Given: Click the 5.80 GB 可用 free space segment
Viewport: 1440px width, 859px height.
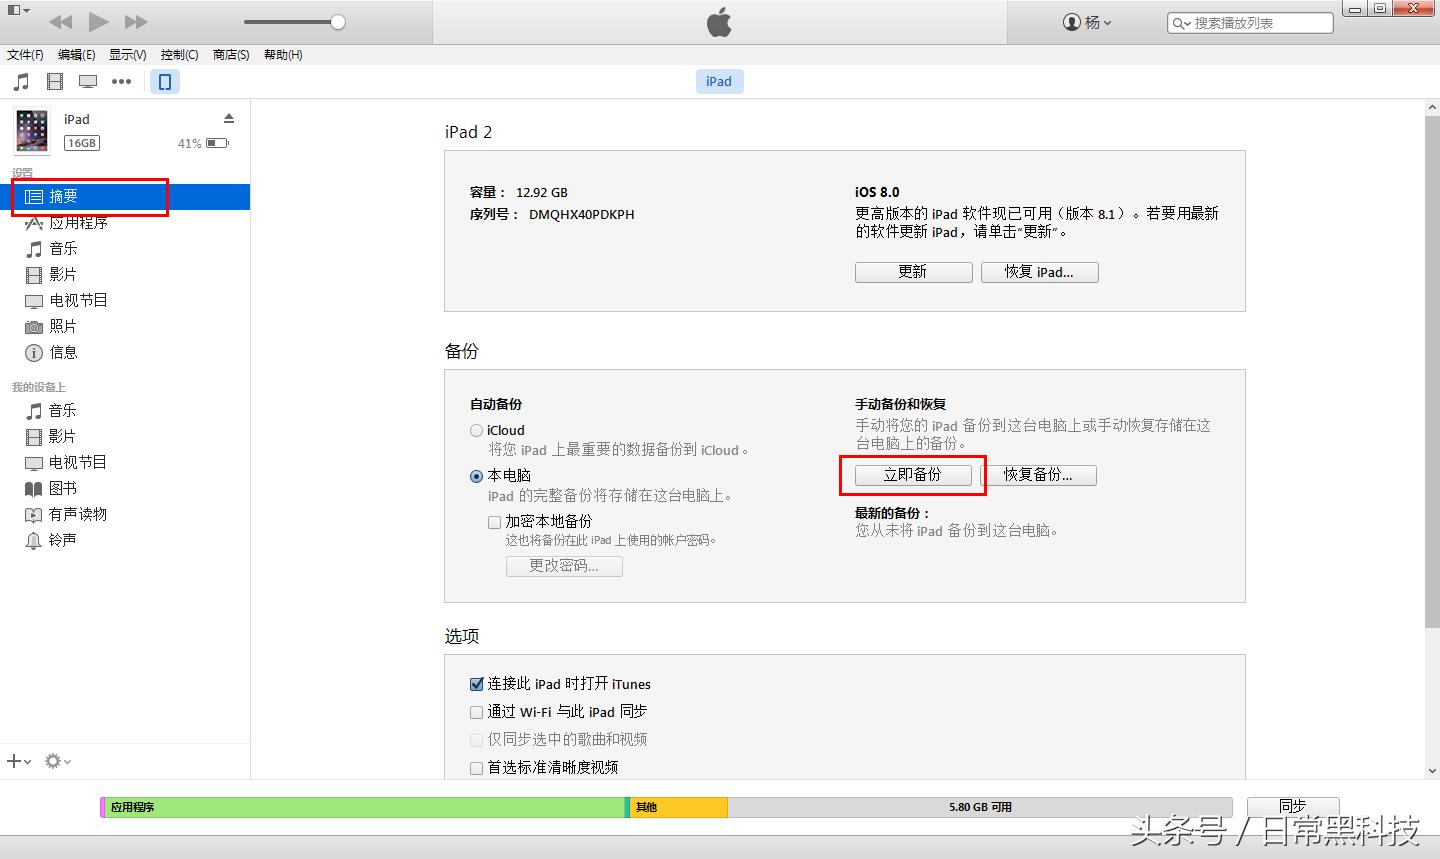Looking at the screenshot, I should [980, 807].
